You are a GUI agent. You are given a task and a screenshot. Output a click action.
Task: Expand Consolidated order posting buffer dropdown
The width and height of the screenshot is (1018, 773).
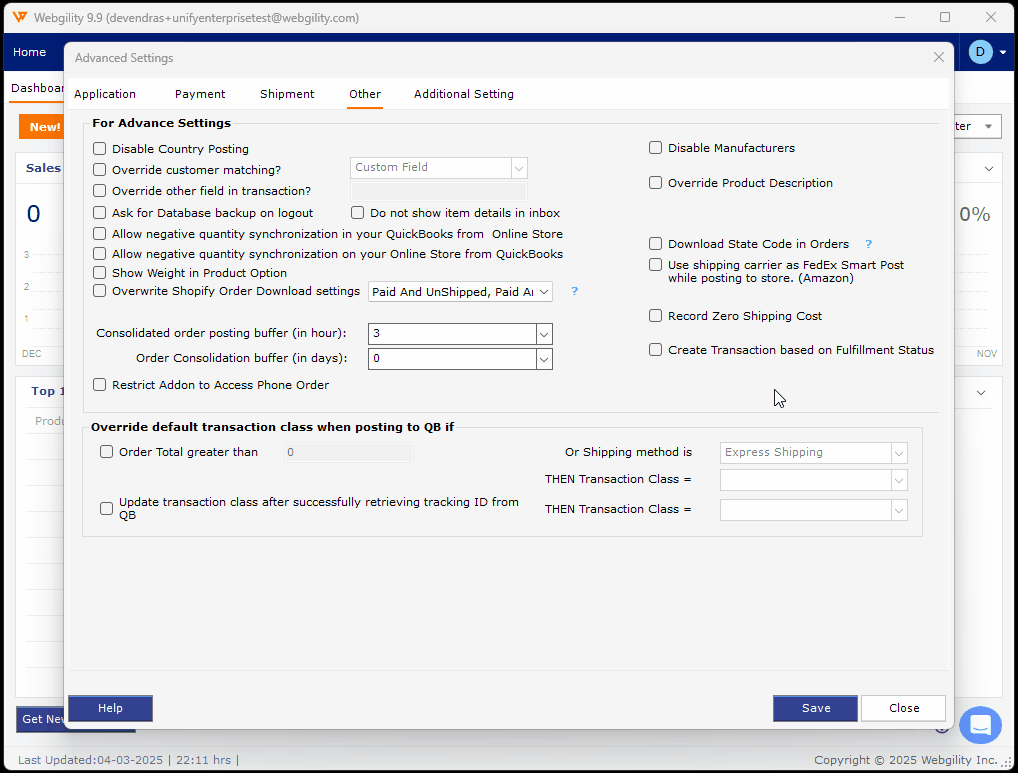[x=544, y=334]
